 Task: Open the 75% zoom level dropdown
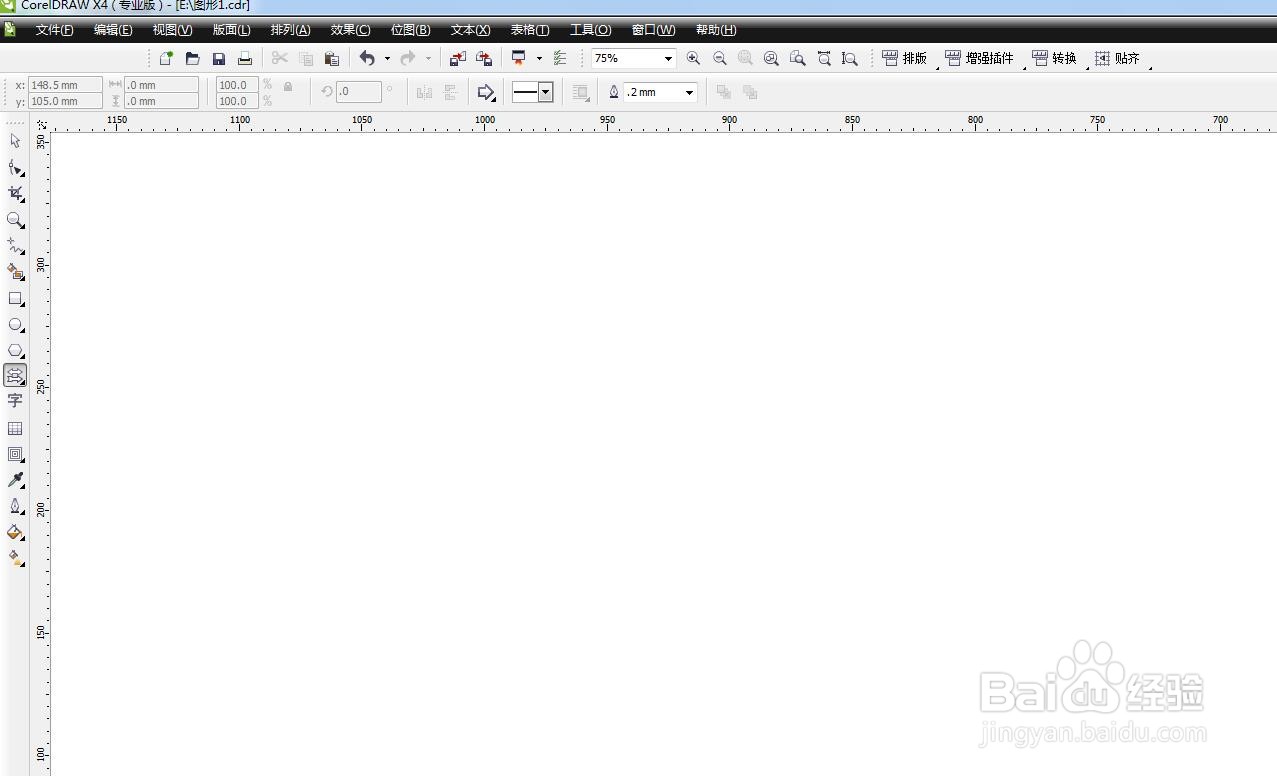coord(668,59)
